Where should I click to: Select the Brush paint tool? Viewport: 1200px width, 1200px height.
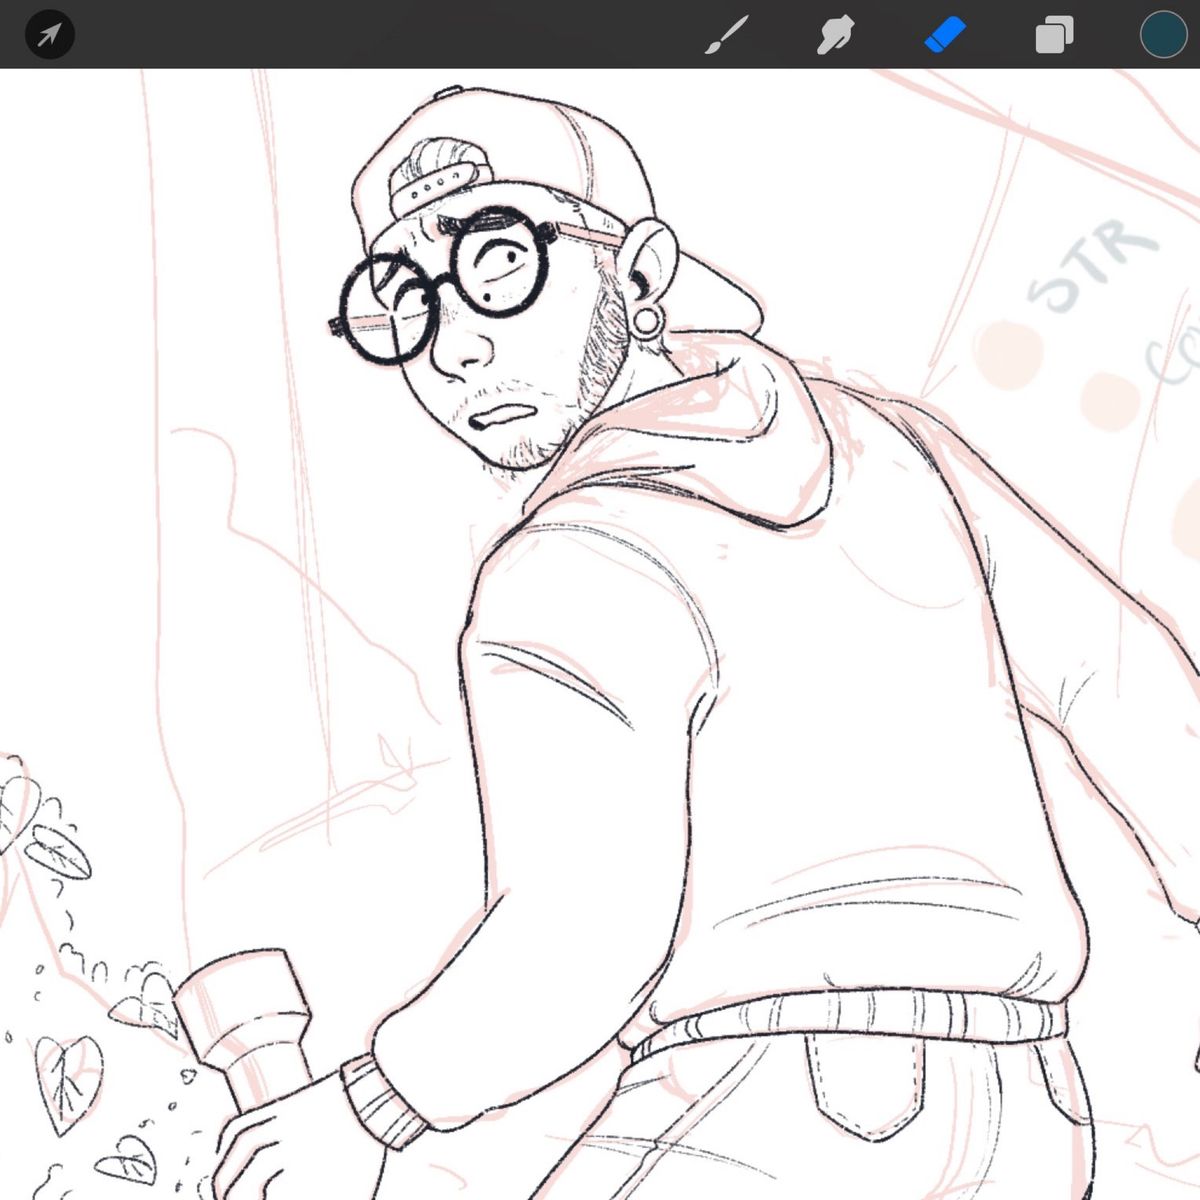click(x=729, y=35)
